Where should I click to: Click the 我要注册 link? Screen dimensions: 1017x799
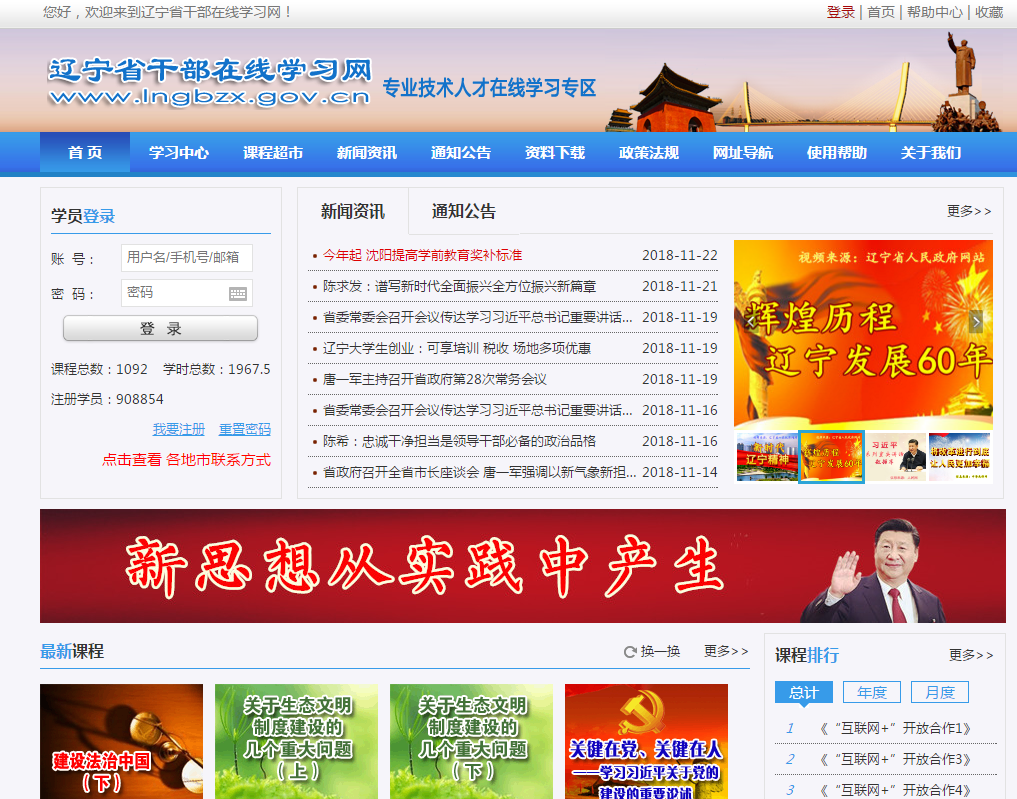(x=178, y=429)
